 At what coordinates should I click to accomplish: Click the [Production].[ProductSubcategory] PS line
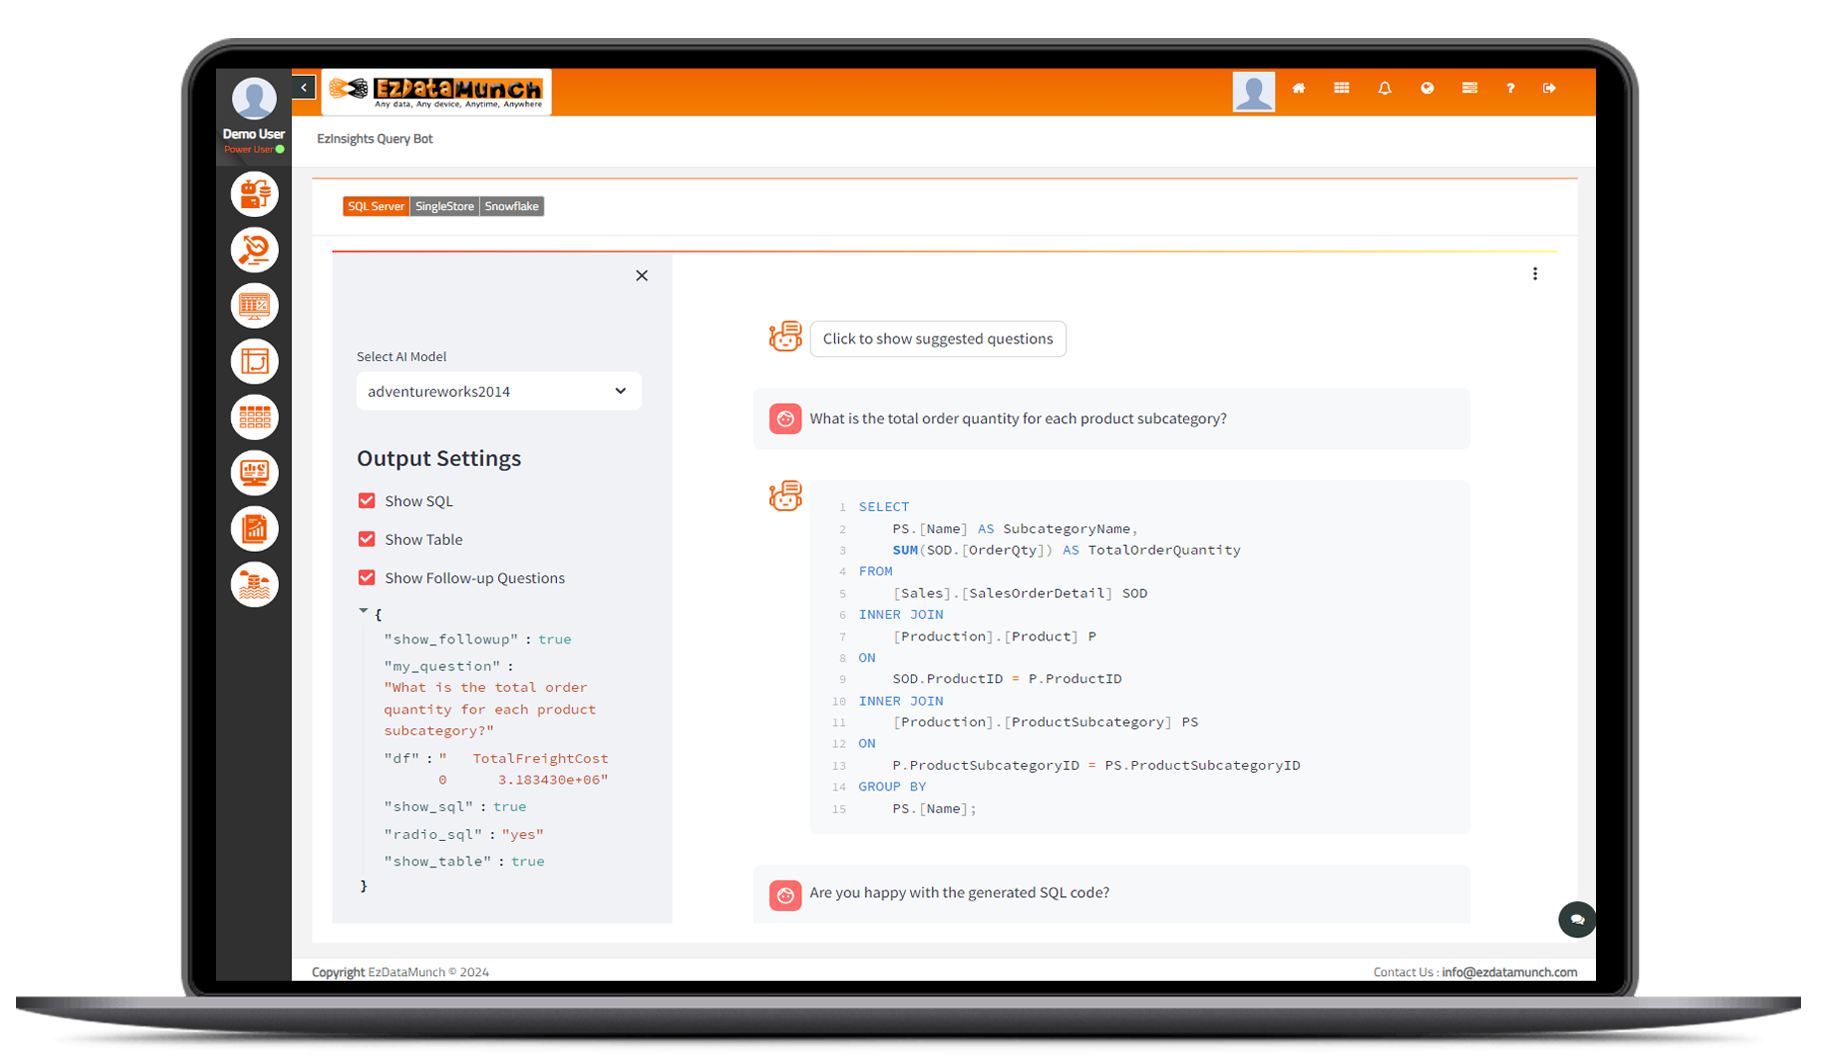[x=1045, y=722]
